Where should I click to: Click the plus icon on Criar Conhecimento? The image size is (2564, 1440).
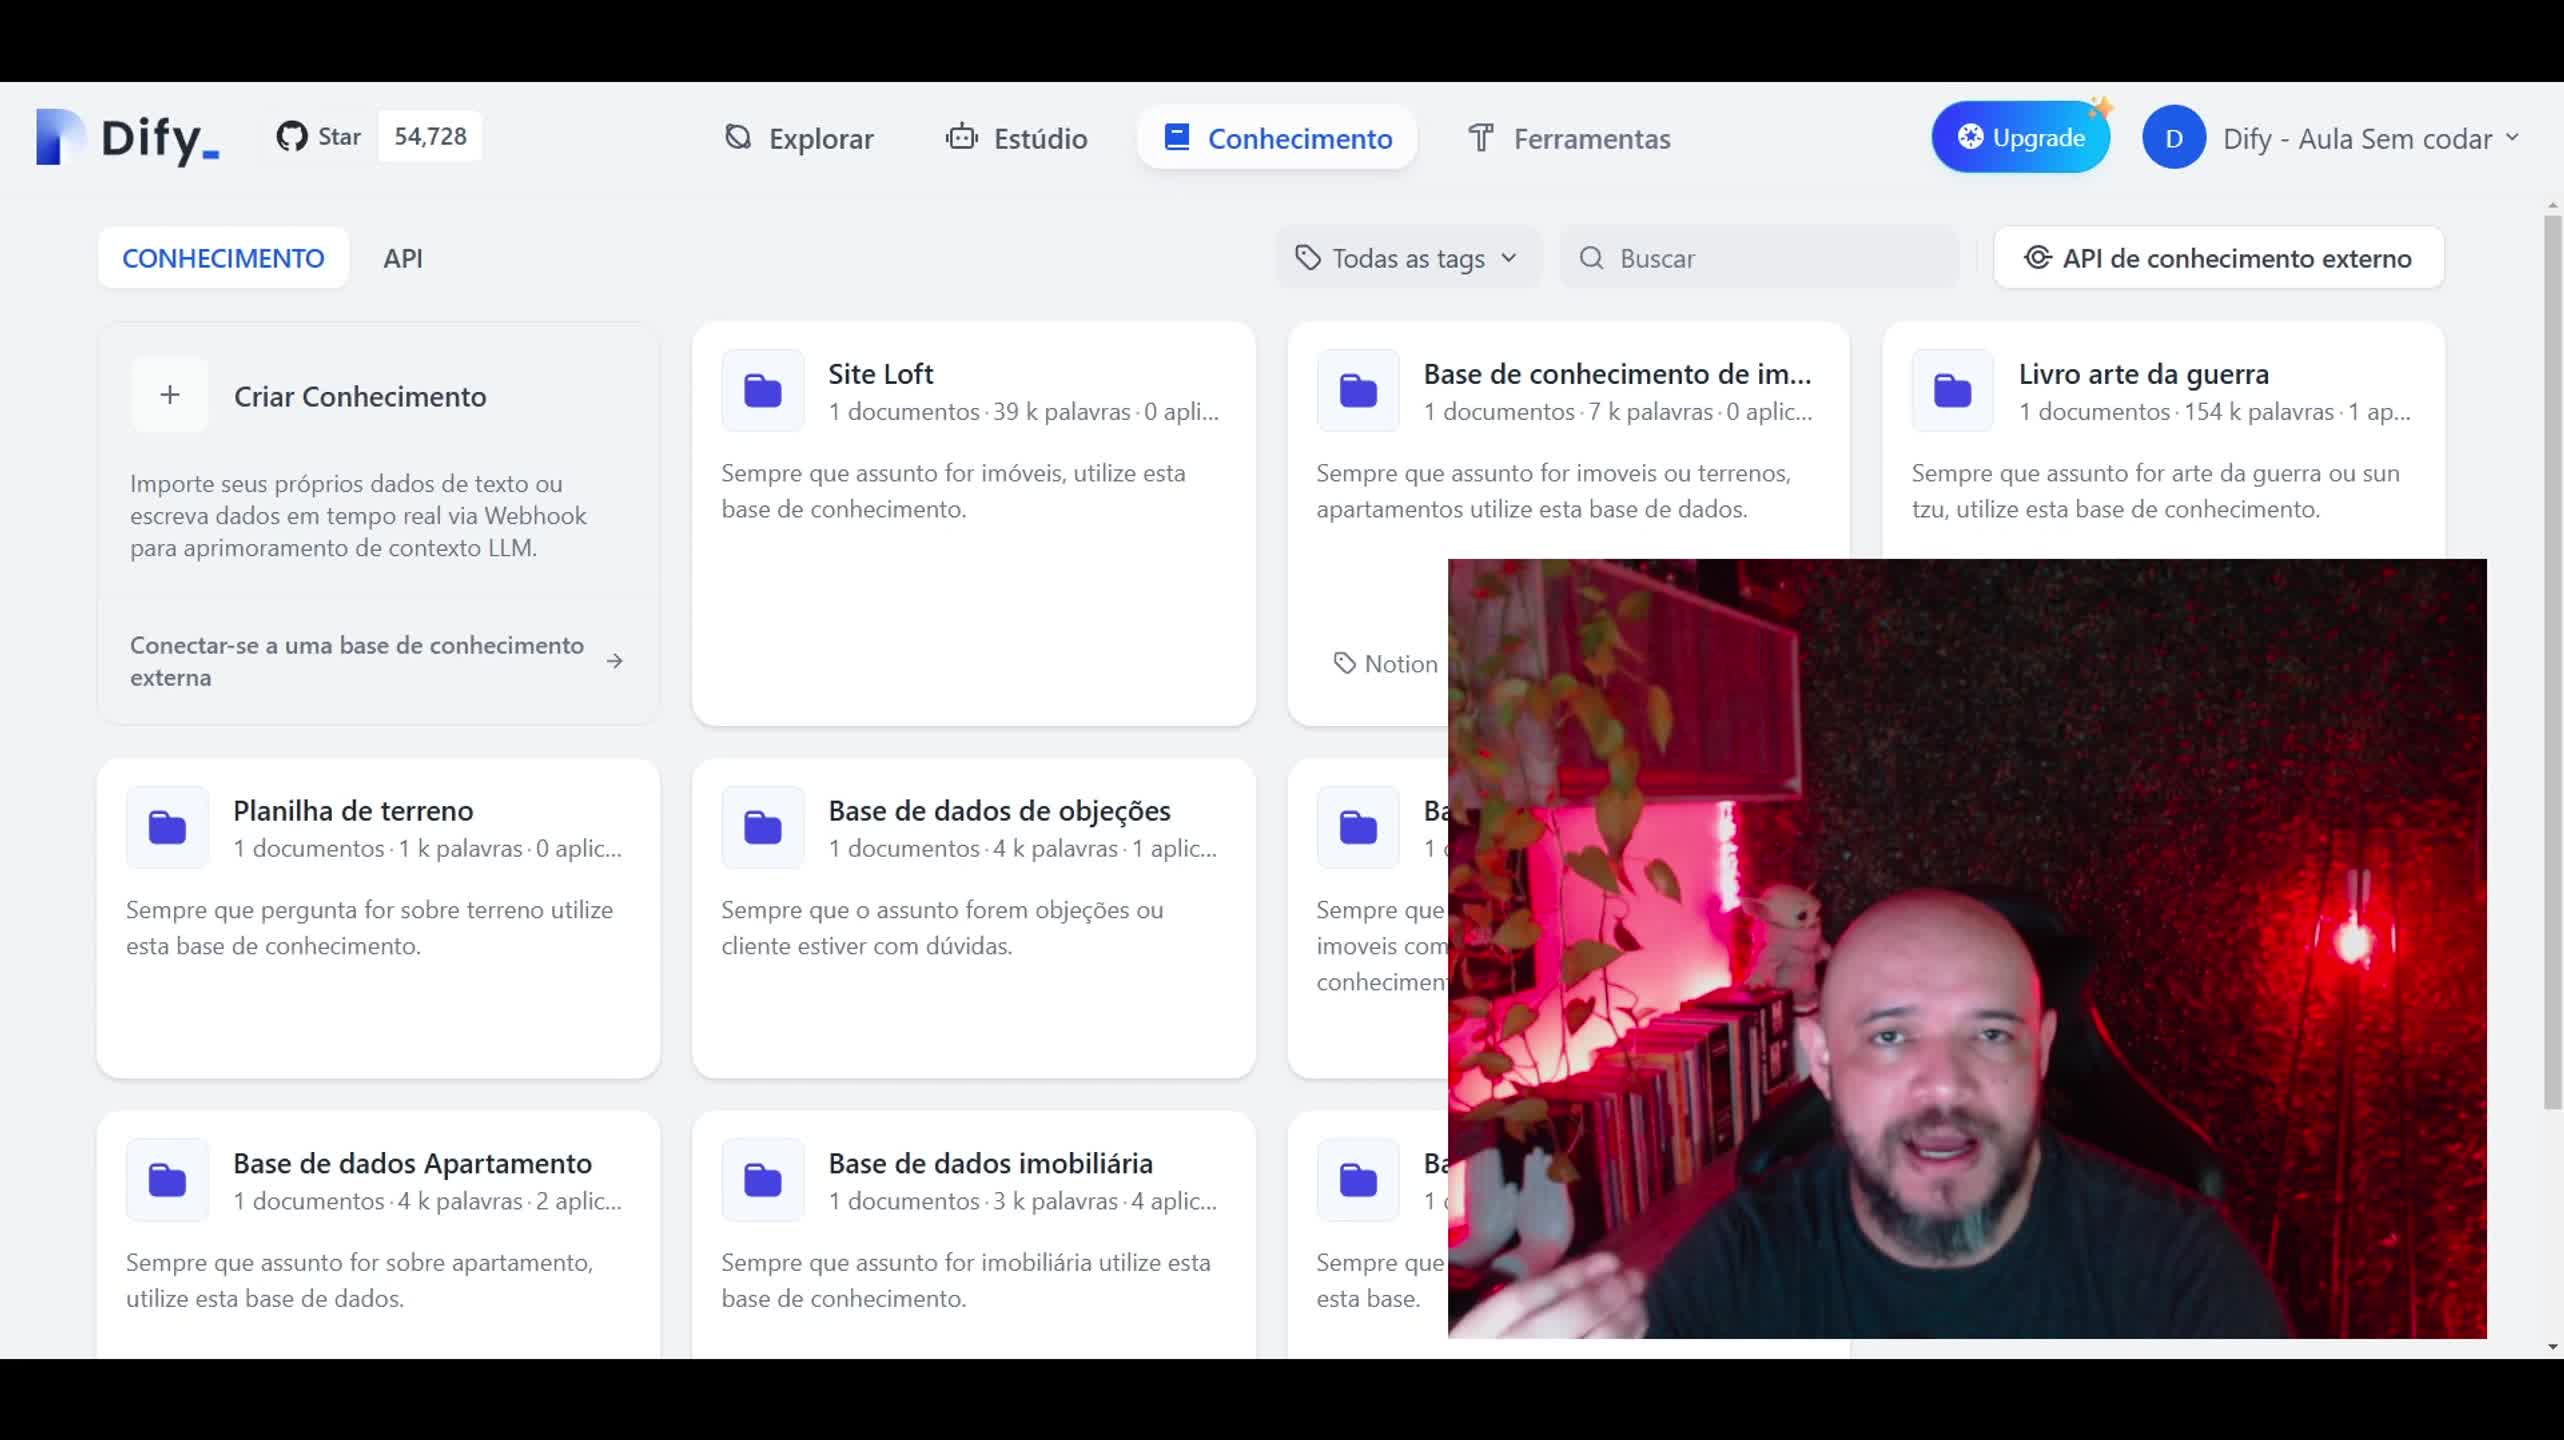(x=170, y=395)
